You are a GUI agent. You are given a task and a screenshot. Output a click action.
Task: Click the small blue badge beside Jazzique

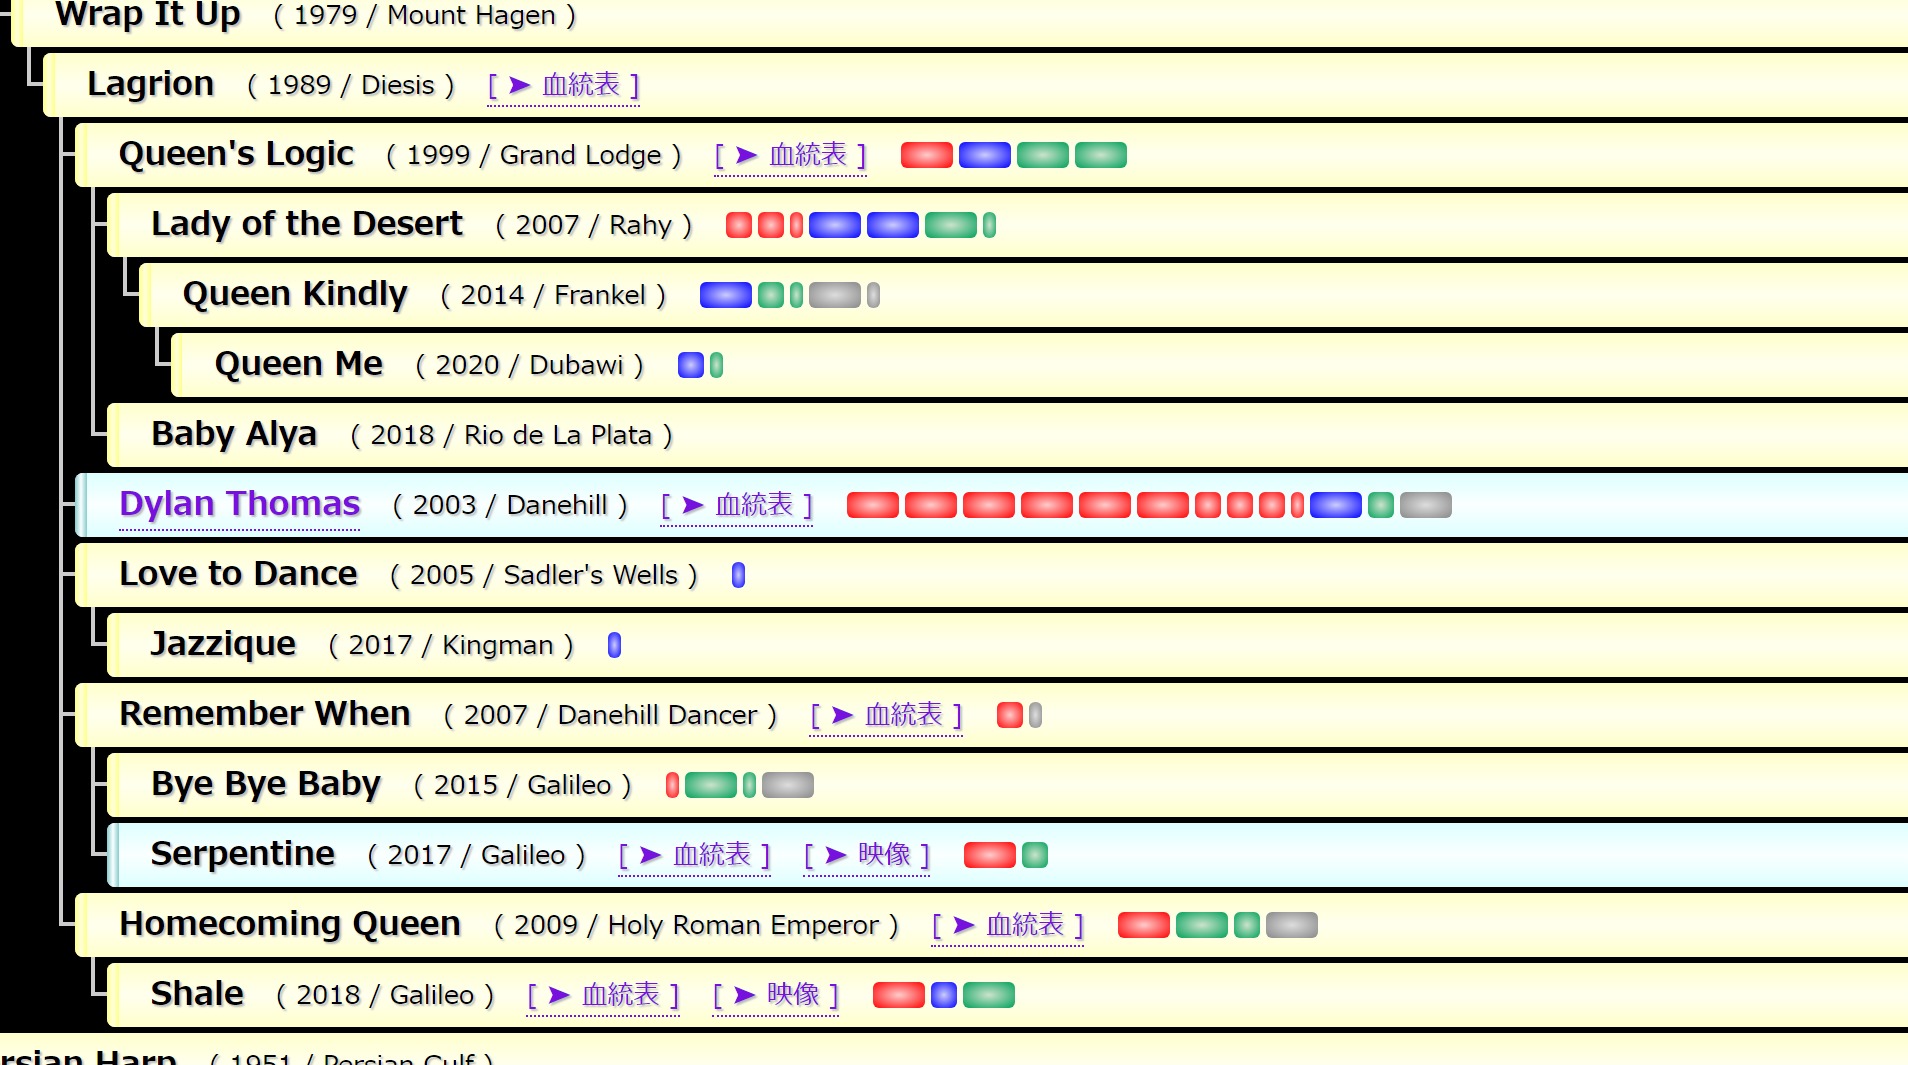point(614,646)
